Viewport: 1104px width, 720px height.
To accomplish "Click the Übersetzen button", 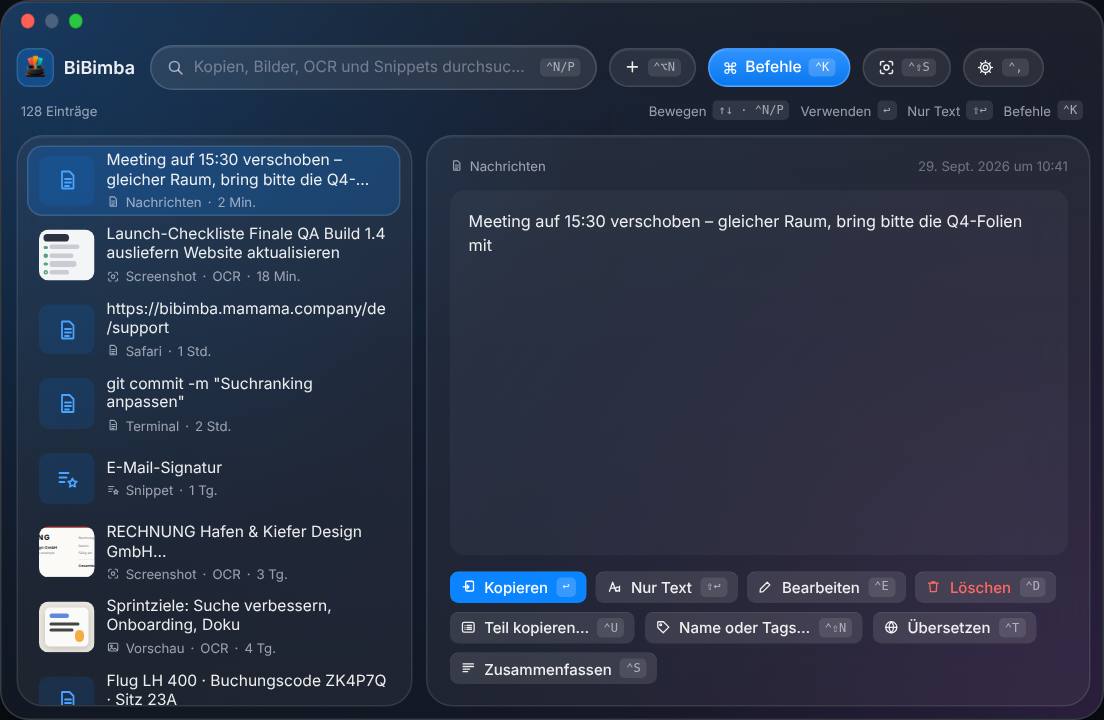I will click(954, 628).
